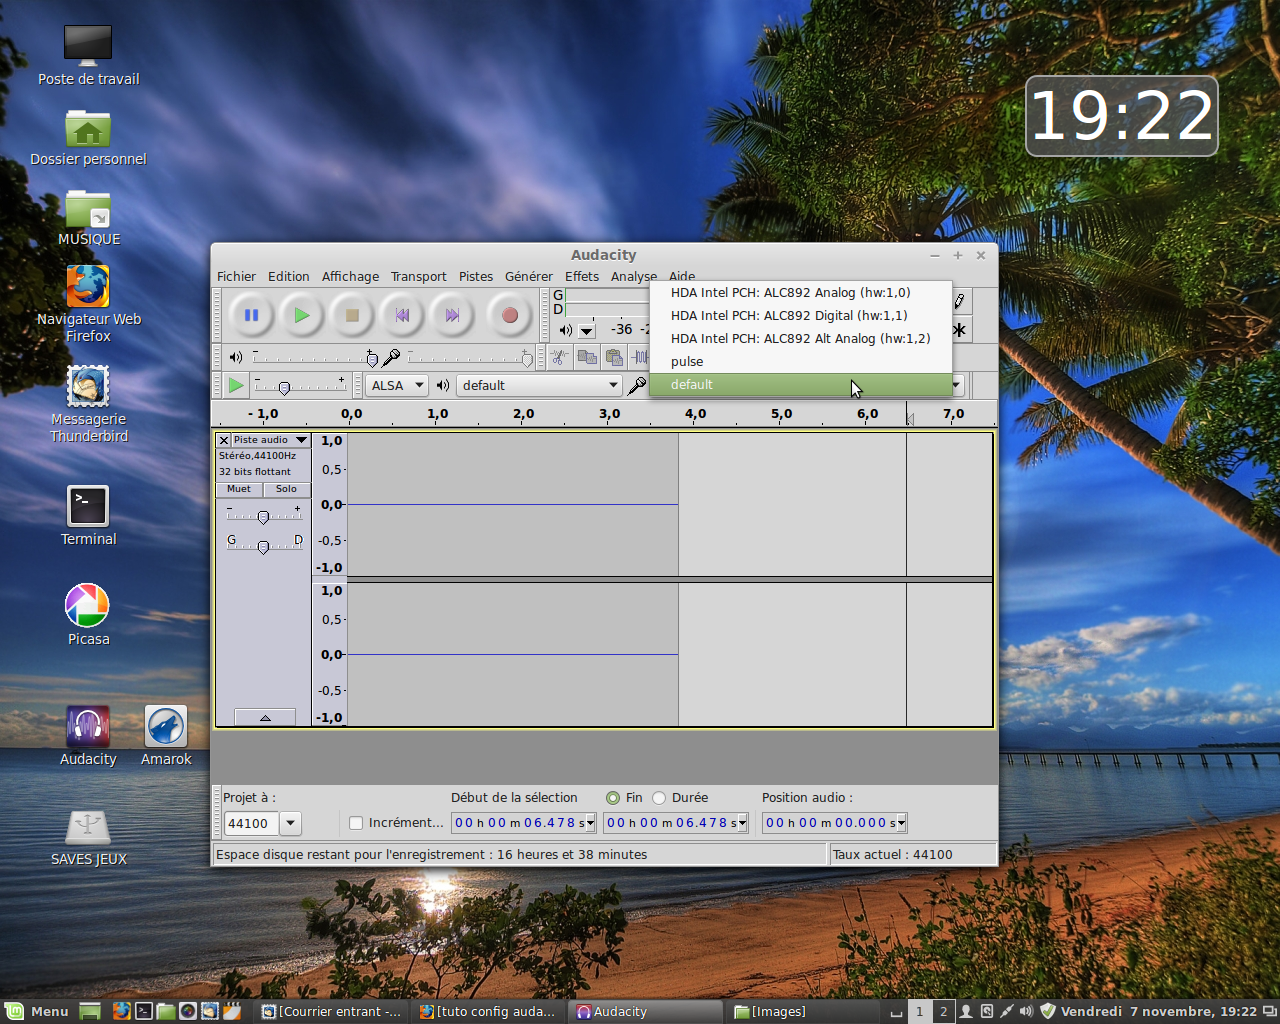Select the Draw pencil tool
Viewport: 1280px width, 1024px height.
coord(960,301)
